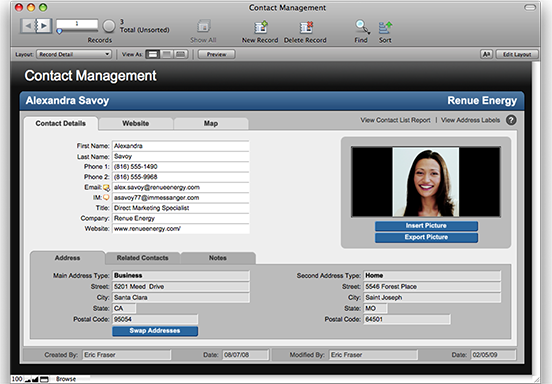Switch to the Notes tab
The image size is (552, 384).
(218, 258)
